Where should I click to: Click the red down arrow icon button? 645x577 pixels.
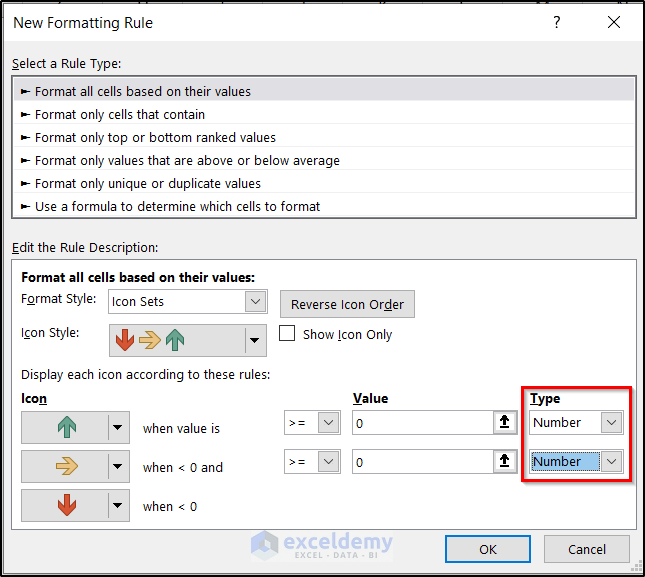(x=66, y=505)
